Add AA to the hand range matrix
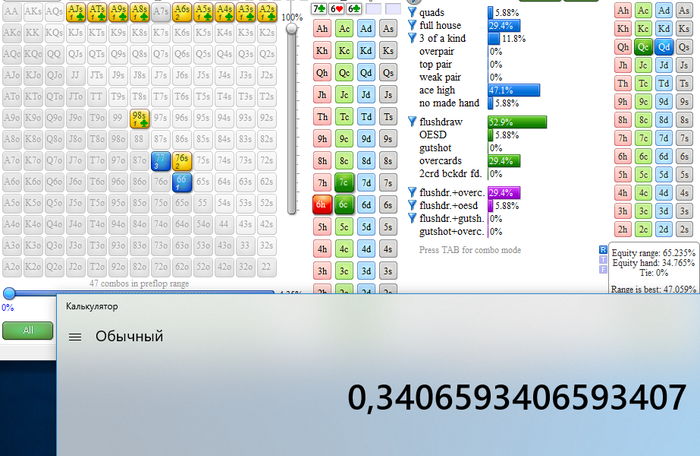 click(x=12, y=12)
